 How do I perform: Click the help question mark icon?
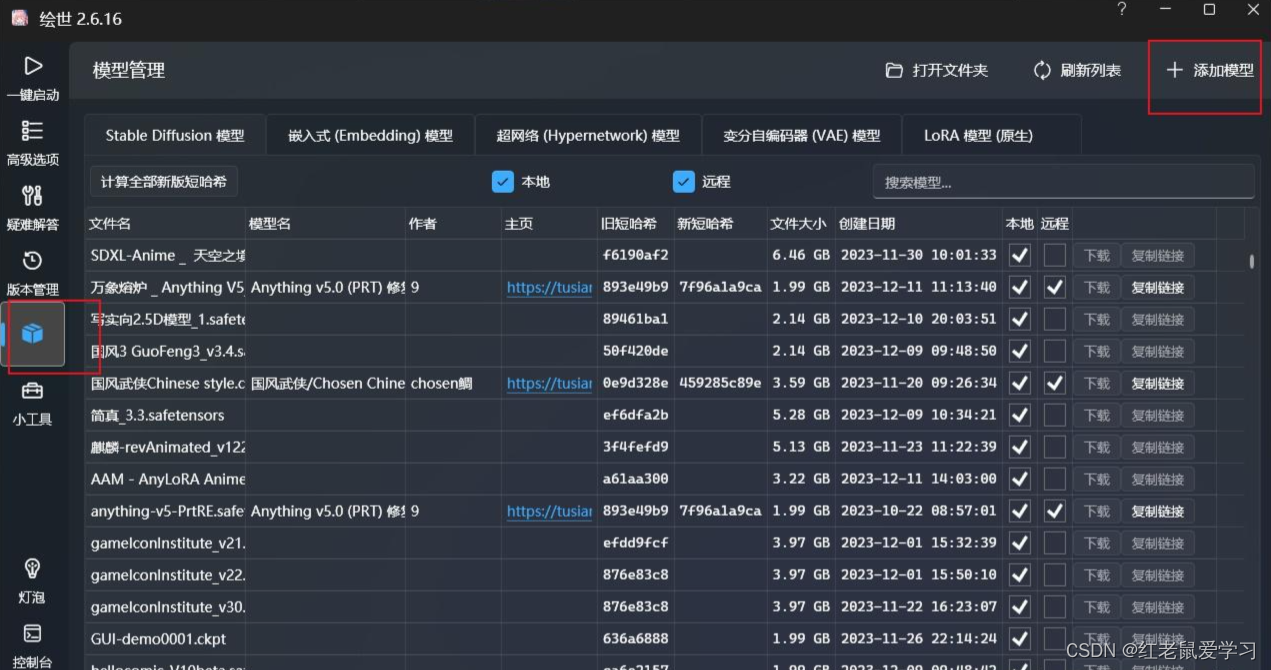[x=1122, y=9]
